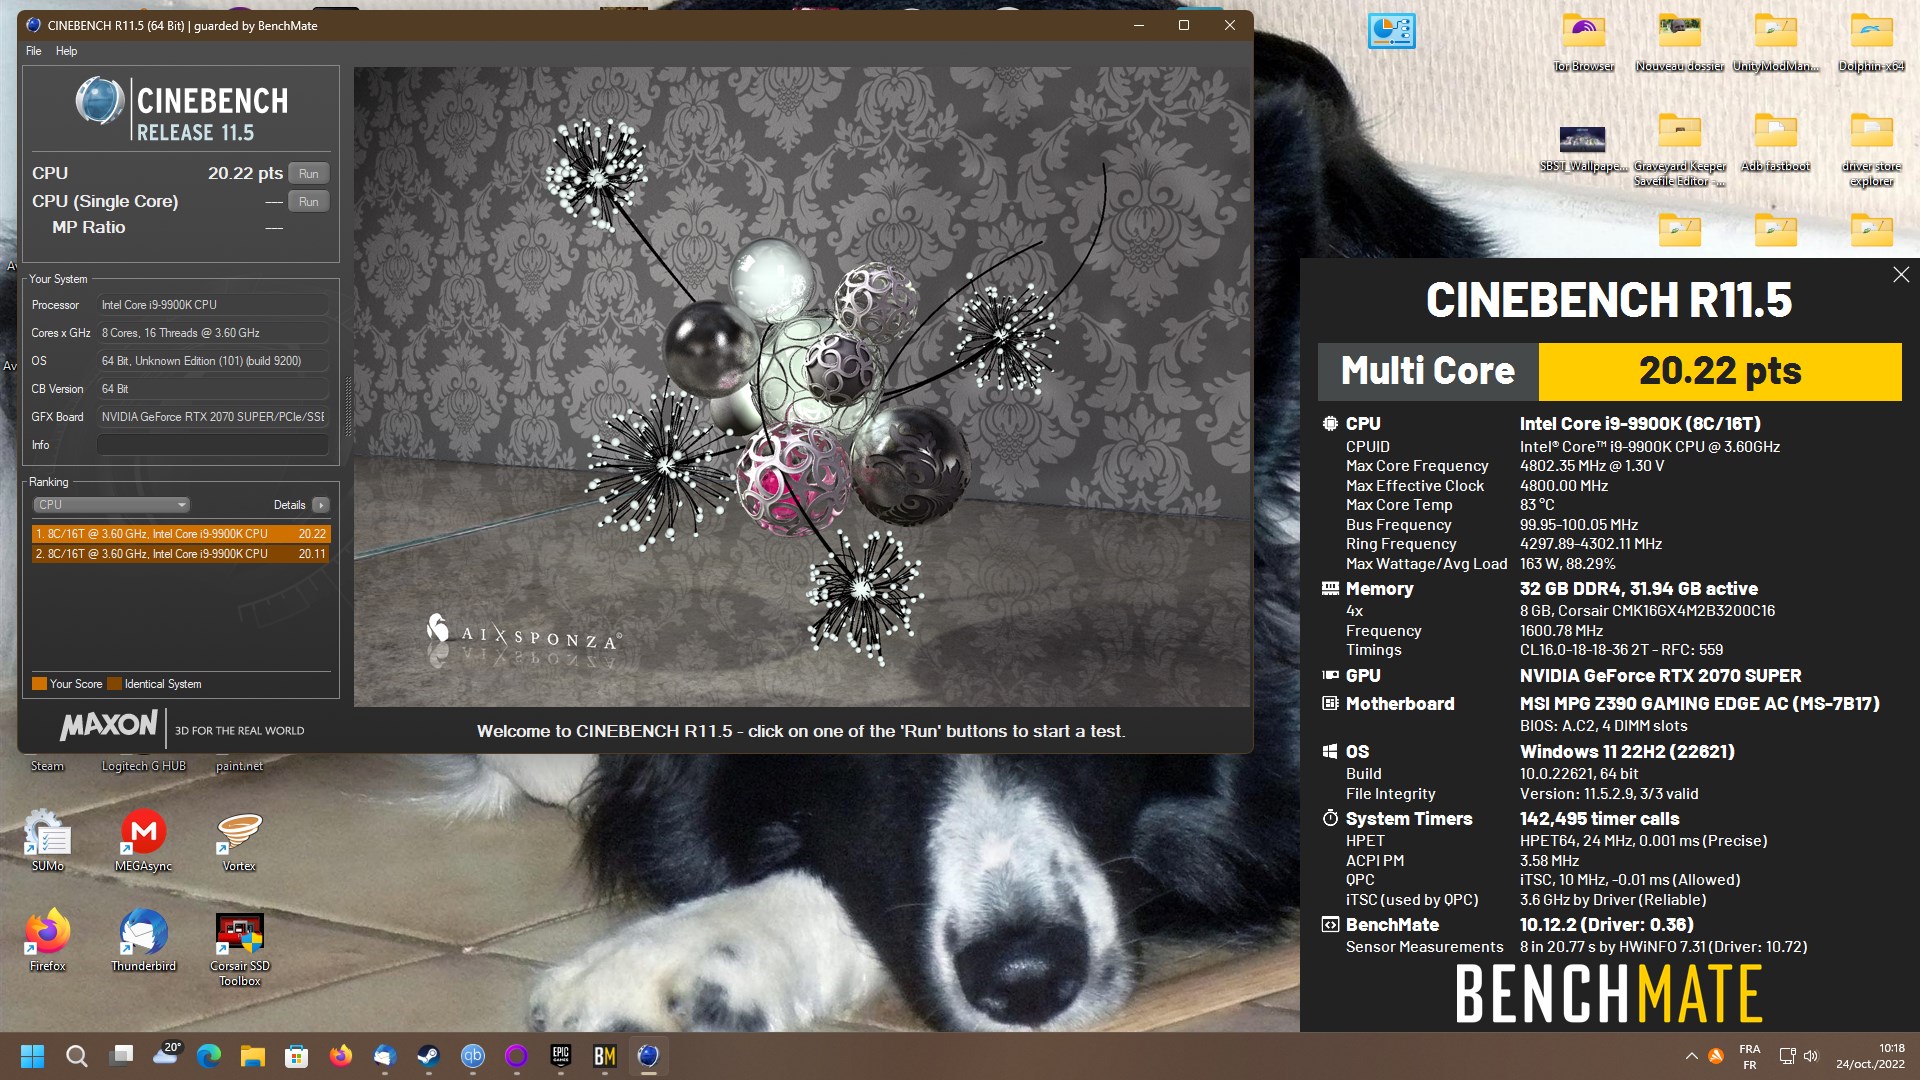The width and height of the screenshot is (1920, 1080).
Task: Select the first ranking entry scoring 20.22
Action: coord(181,534)
